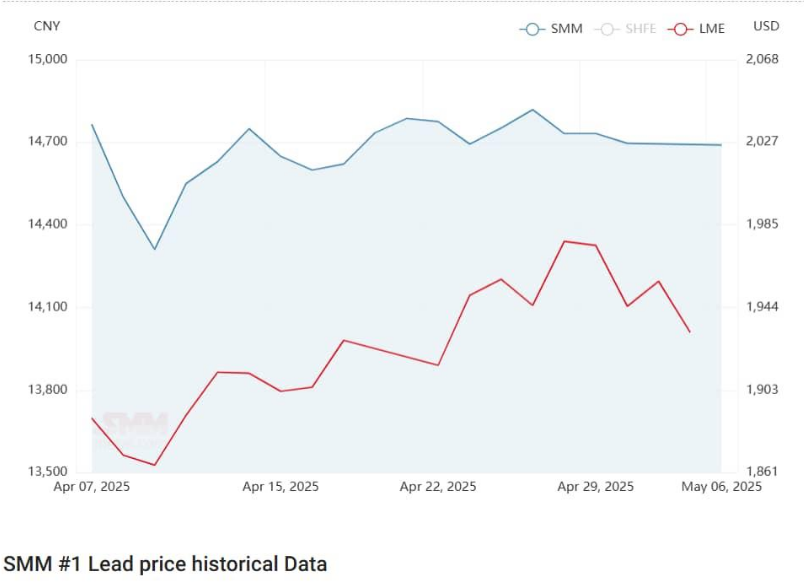
Task: Click the CNY axis unit label
Action: (x=48, y=26)
